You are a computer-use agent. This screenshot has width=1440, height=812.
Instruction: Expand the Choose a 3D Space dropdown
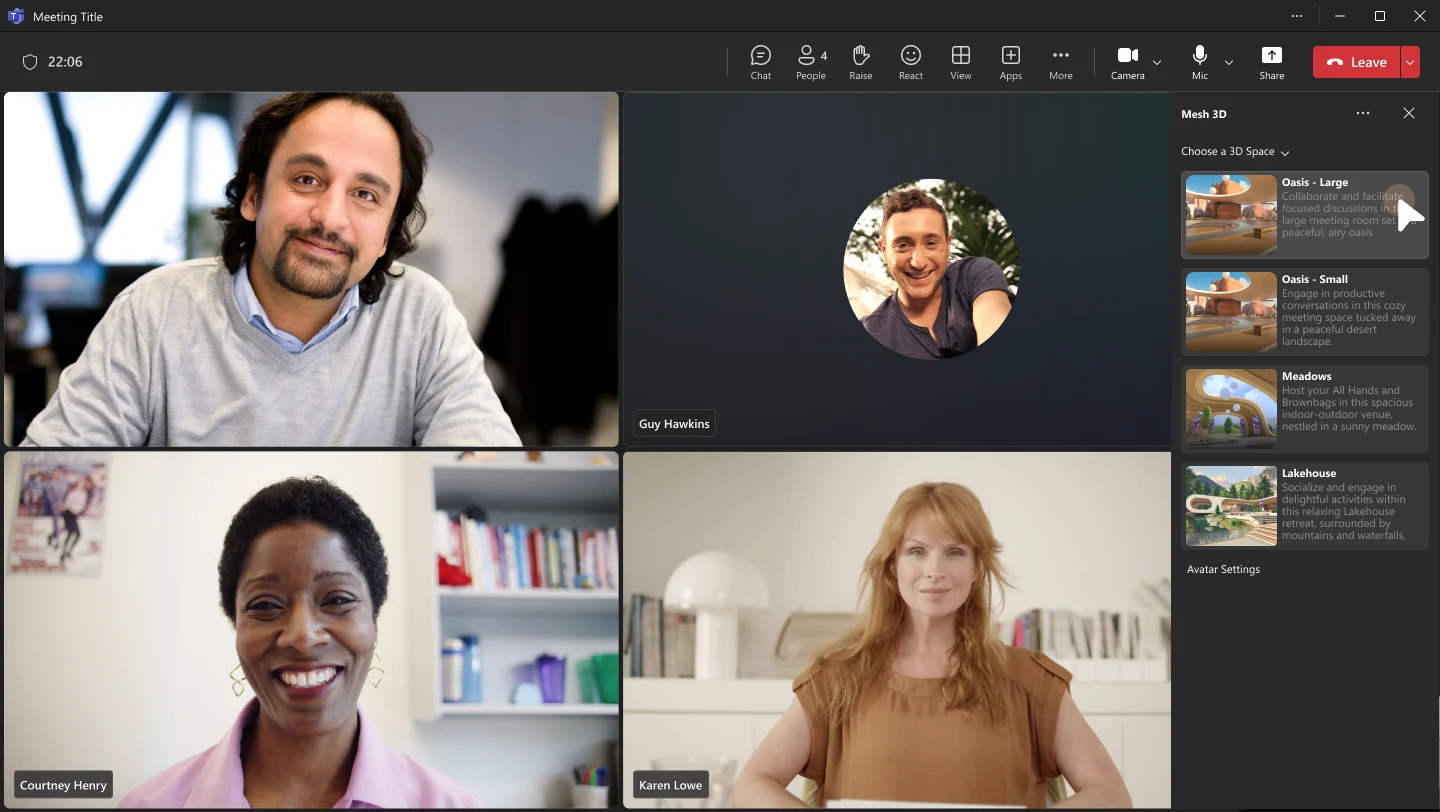1235,152
